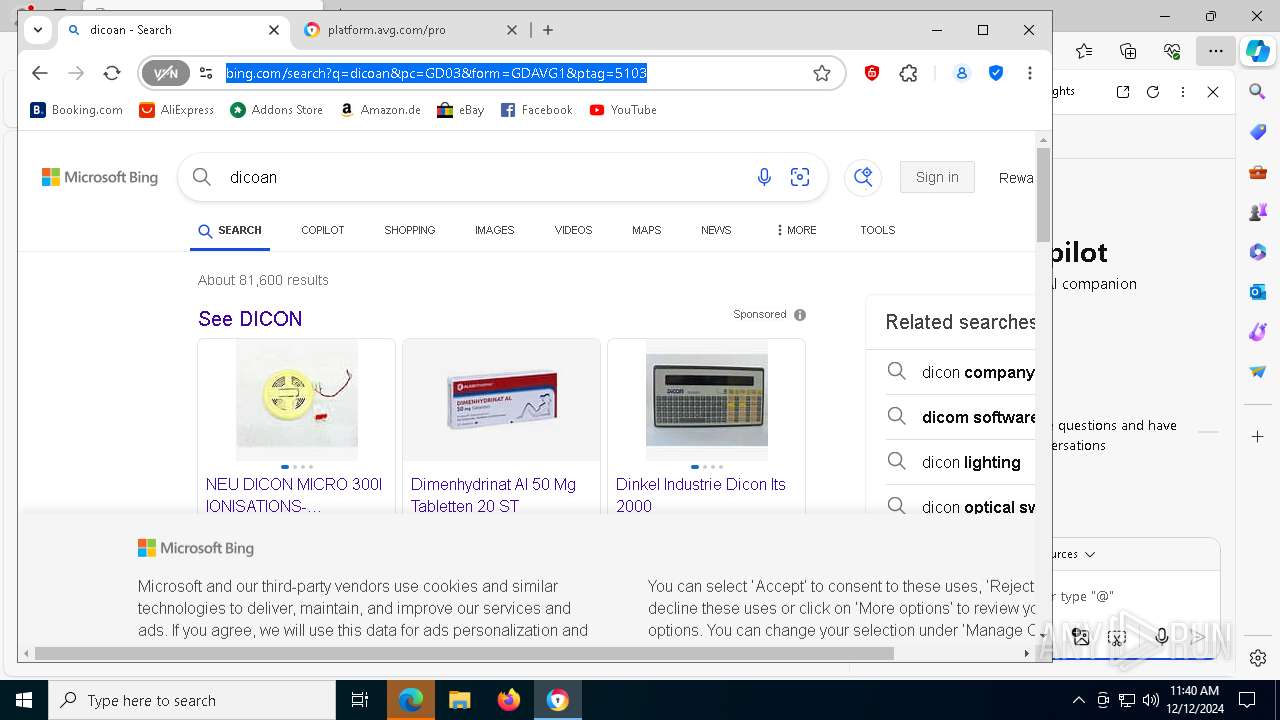The image size is (1280, 720).
Task: Select the MAPS tab on Bing
Action: 646,230
